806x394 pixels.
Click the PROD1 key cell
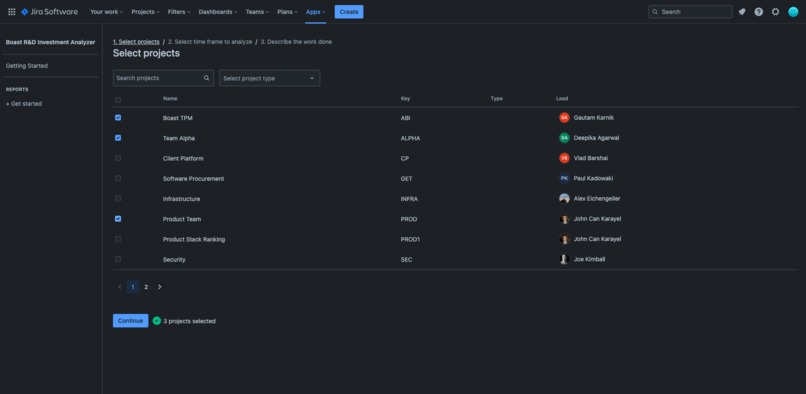click(410, 239)
